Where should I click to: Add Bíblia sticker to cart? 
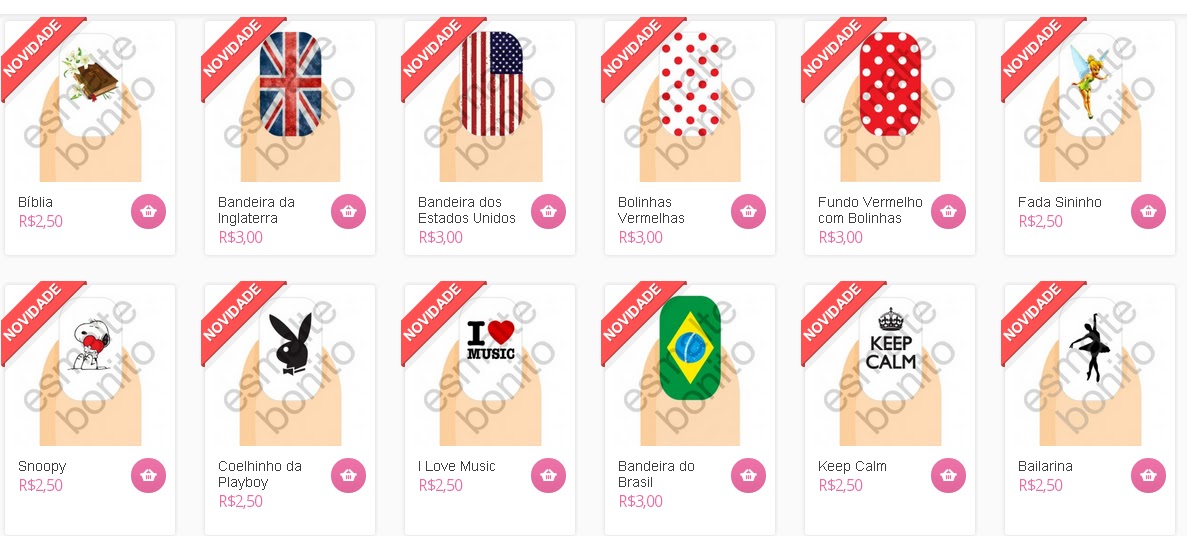[148, 211]
